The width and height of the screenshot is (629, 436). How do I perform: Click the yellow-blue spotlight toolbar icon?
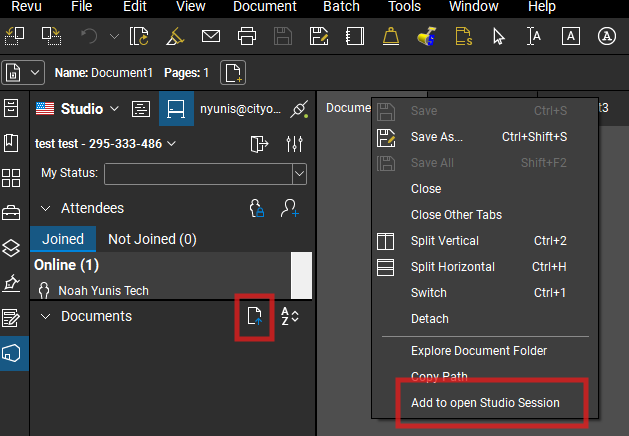tap(427, 37)
